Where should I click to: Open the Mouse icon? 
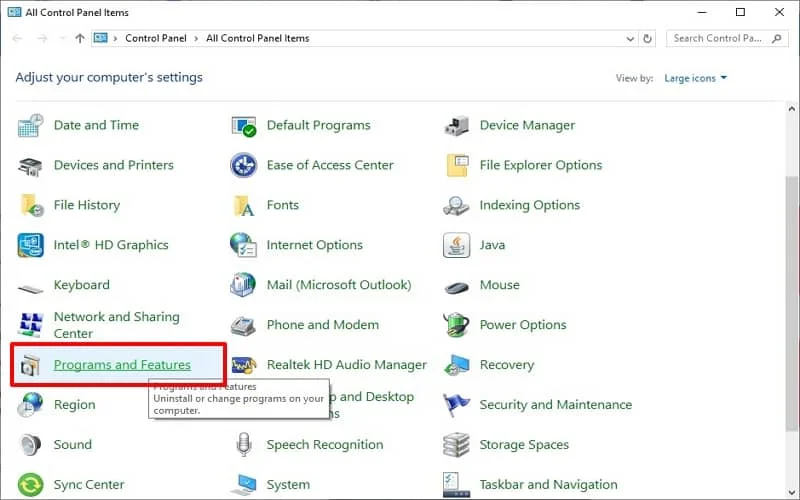click(456, 288)
